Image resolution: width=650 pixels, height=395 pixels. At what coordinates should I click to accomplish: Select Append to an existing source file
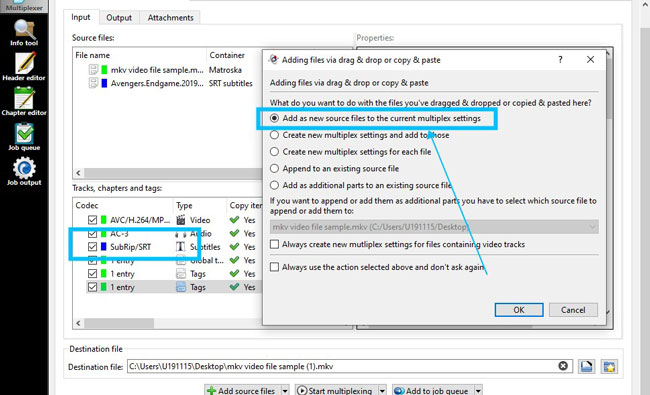click(274, 169)
